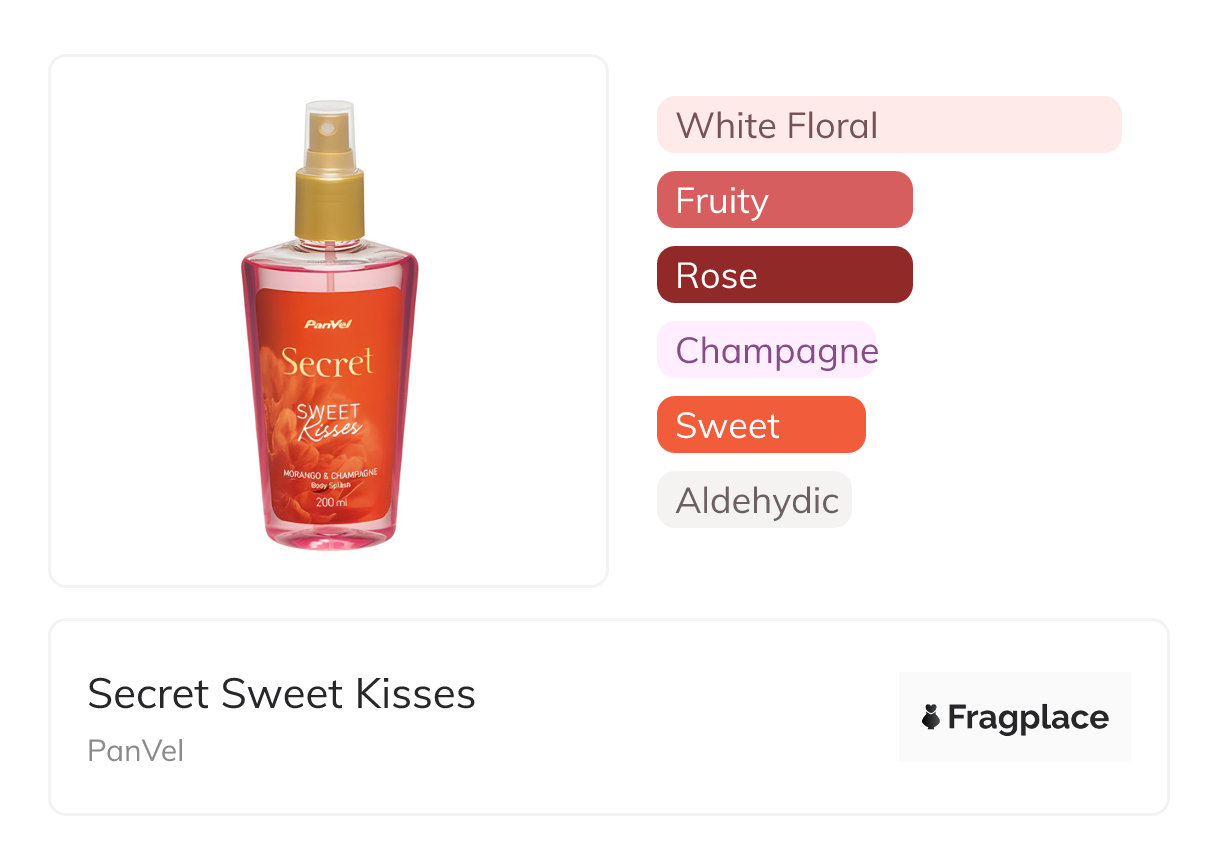Select the White Floral accord bar
This screenshot has height=864, width=1218.
pyautogui.click(x=888, y=125)
